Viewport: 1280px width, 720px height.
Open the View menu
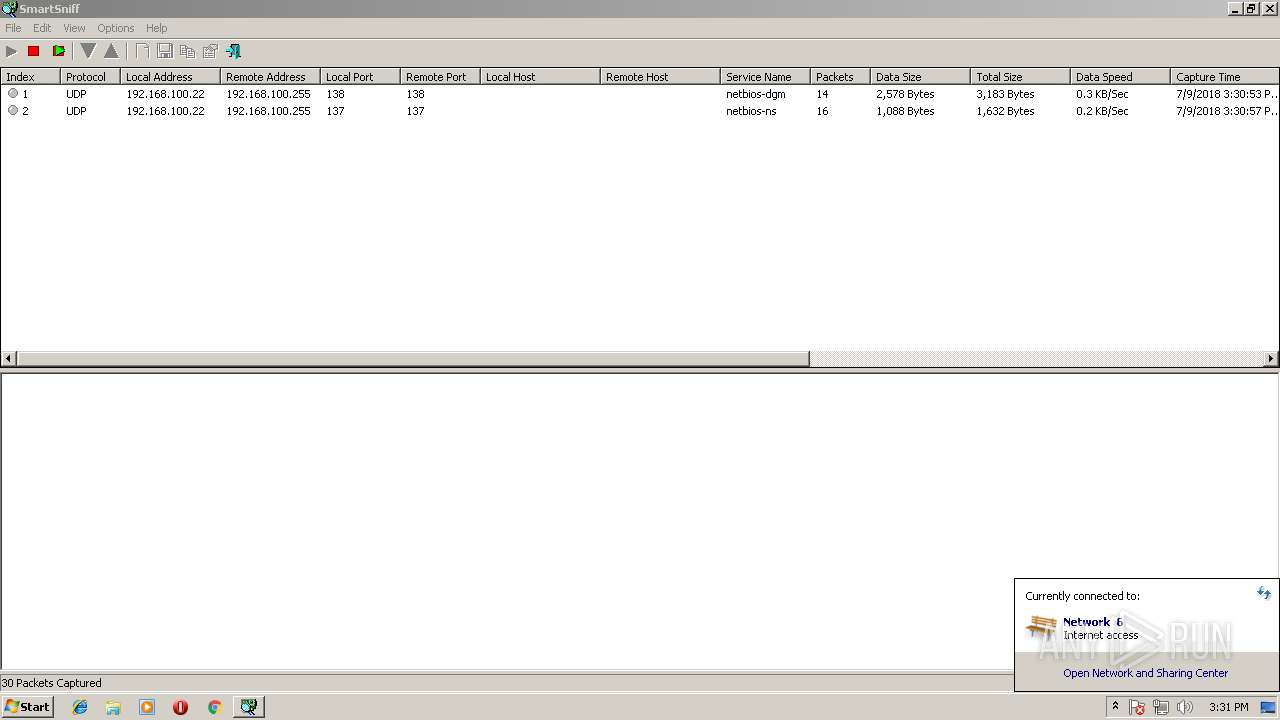coord(74,28)
